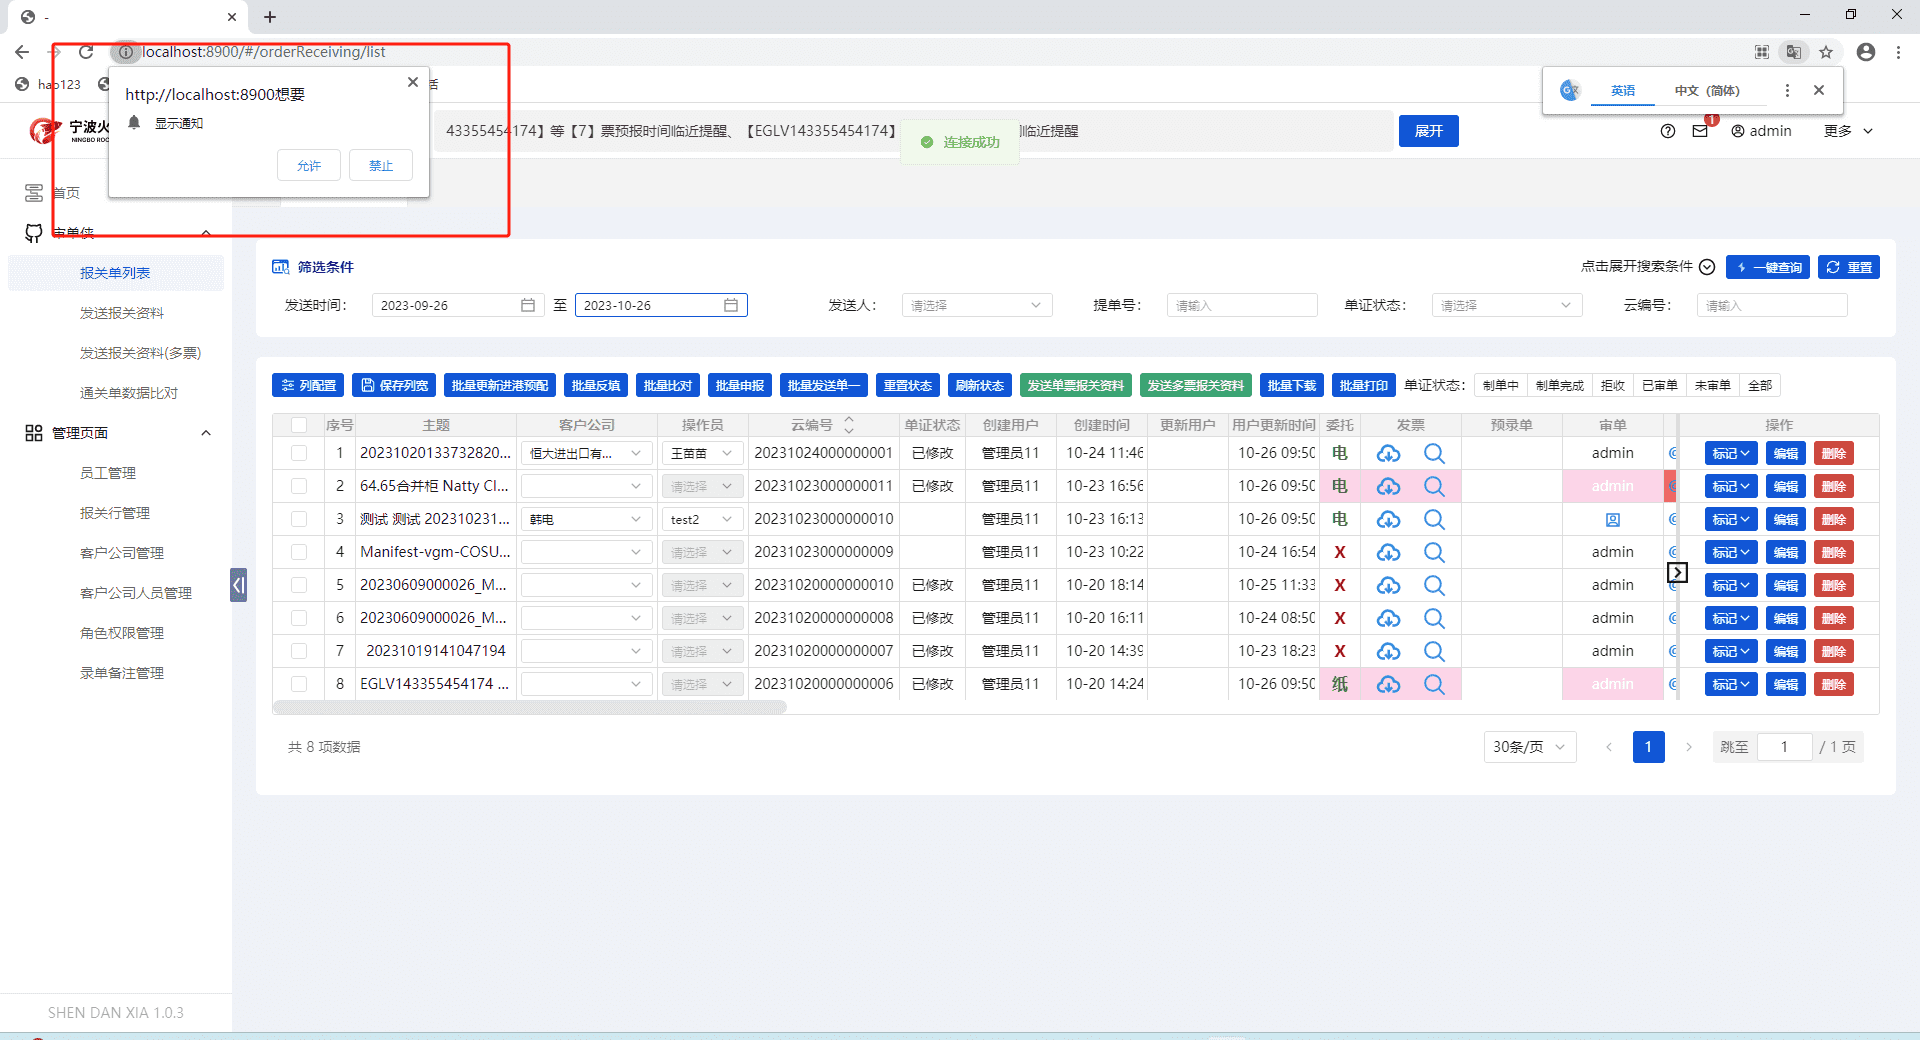This screenshot has height=1040, width=1920.
Task: Click the red X icon in row 4
Action: 1340,552
